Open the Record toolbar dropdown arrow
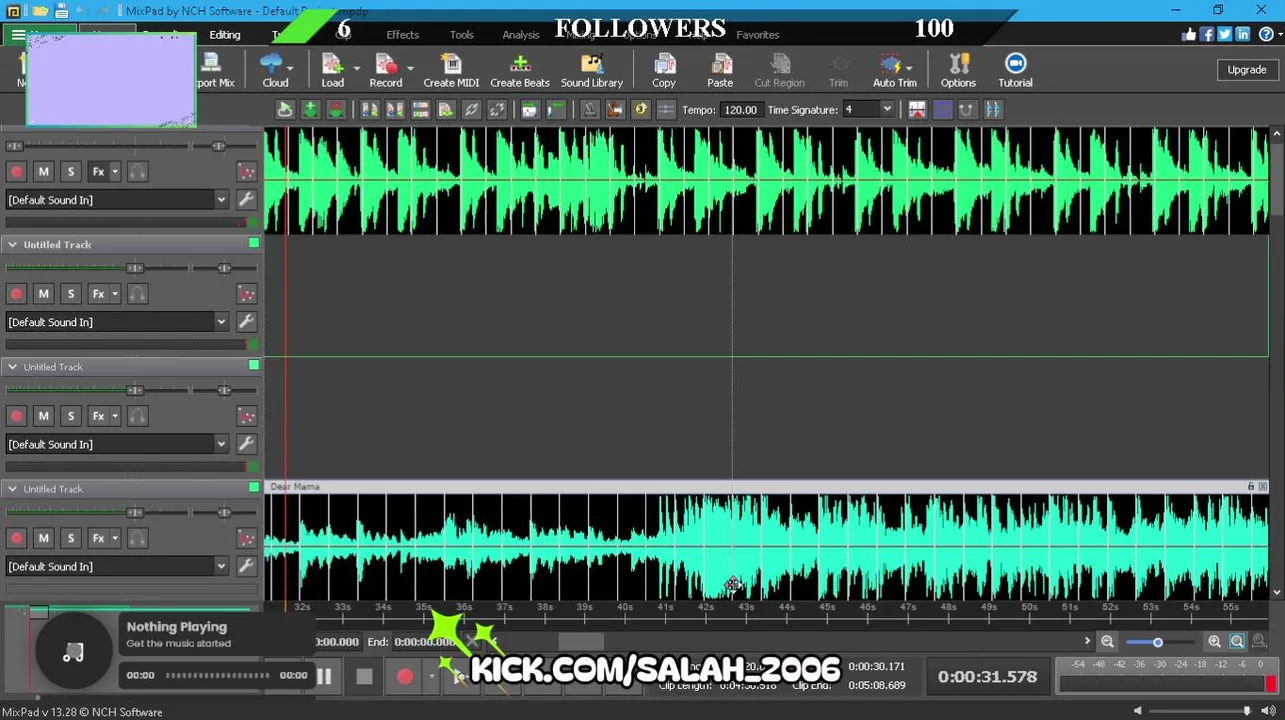 [x=410, y=68]
